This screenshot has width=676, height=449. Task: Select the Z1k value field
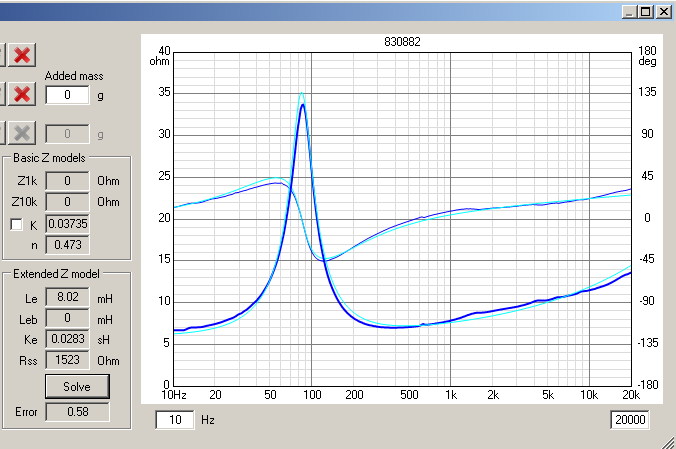[x=67, y=181]
